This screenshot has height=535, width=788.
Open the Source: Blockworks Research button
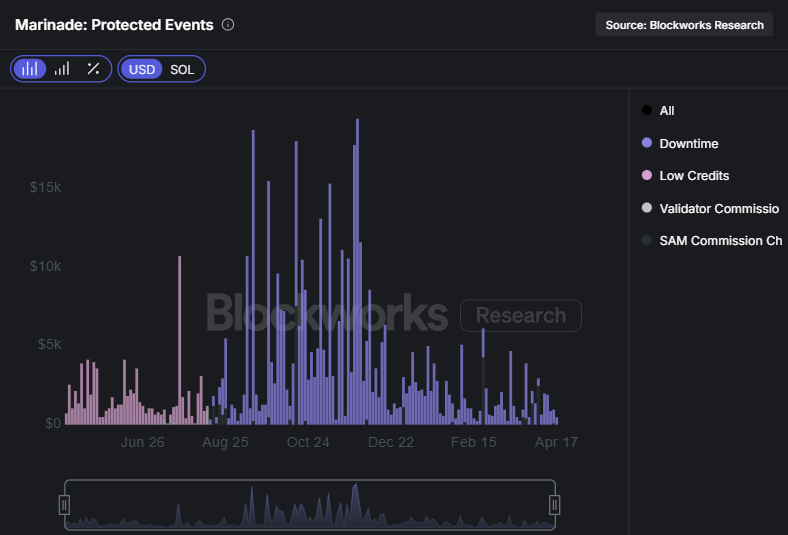pyautogui.click(x=684, y=25)
